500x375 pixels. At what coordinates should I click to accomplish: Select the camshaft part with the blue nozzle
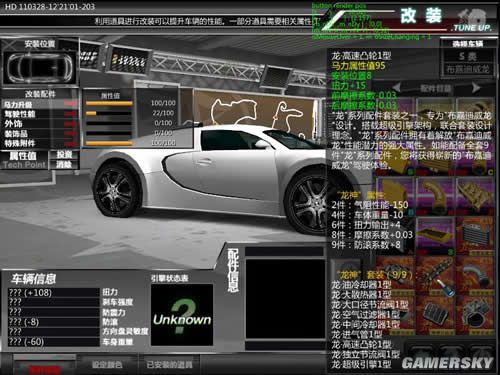[435, 275]
